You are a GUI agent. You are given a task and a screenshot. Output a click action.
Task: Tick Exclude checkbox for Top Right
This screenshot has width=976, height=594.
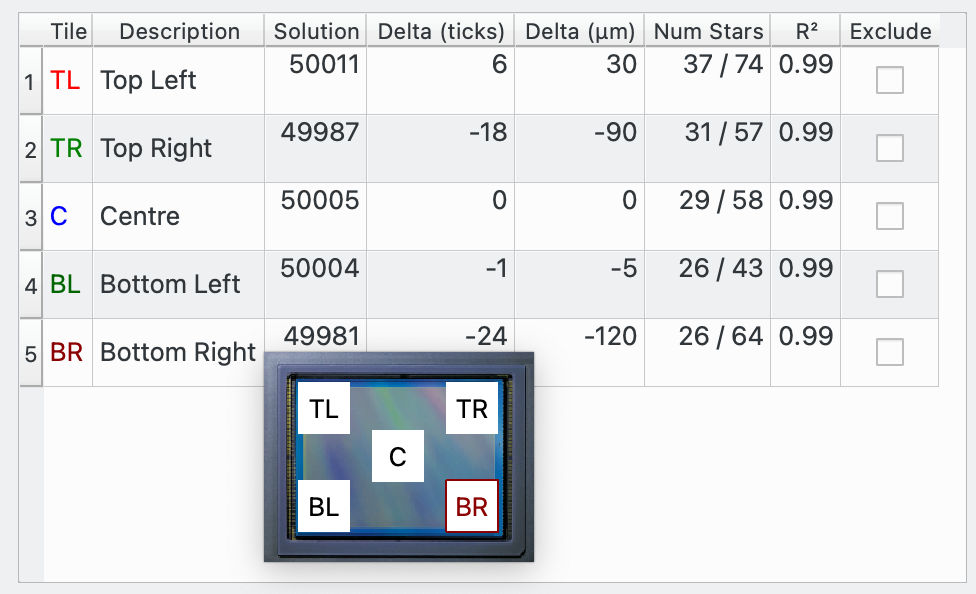click(889, 148)
